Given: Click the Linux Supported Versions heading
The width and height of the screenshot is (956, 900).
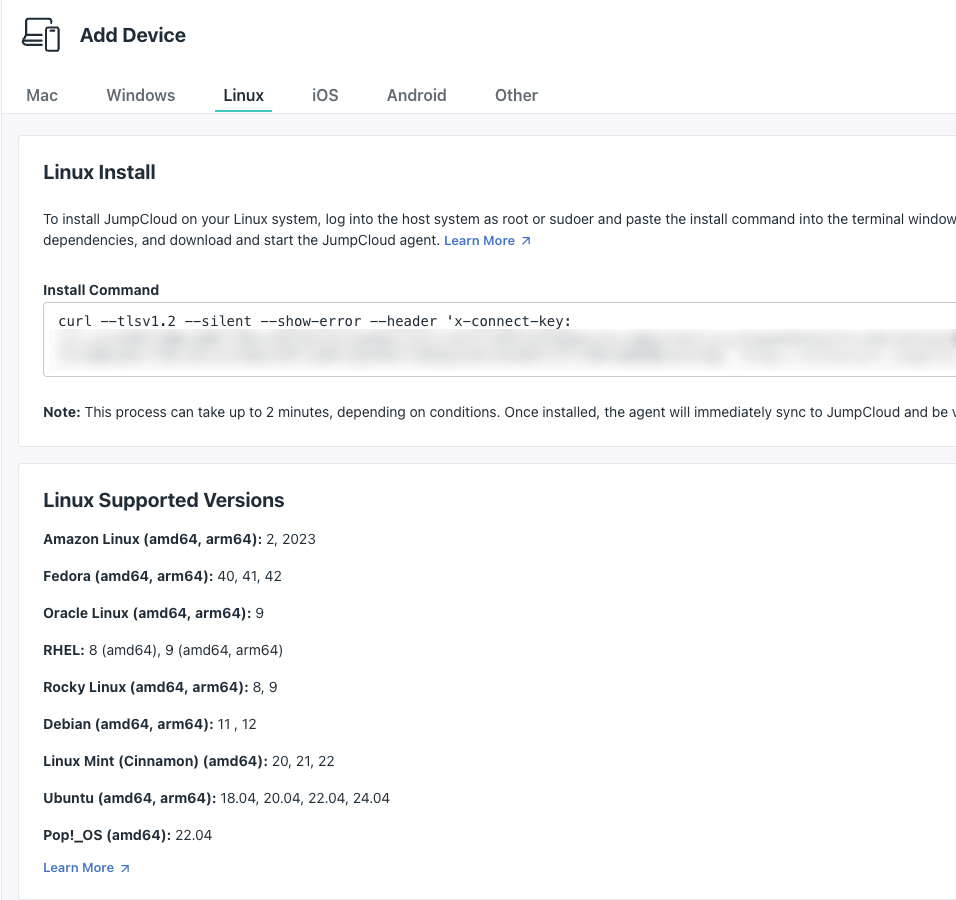Looking at the screenshot, I should coord(163,500).
